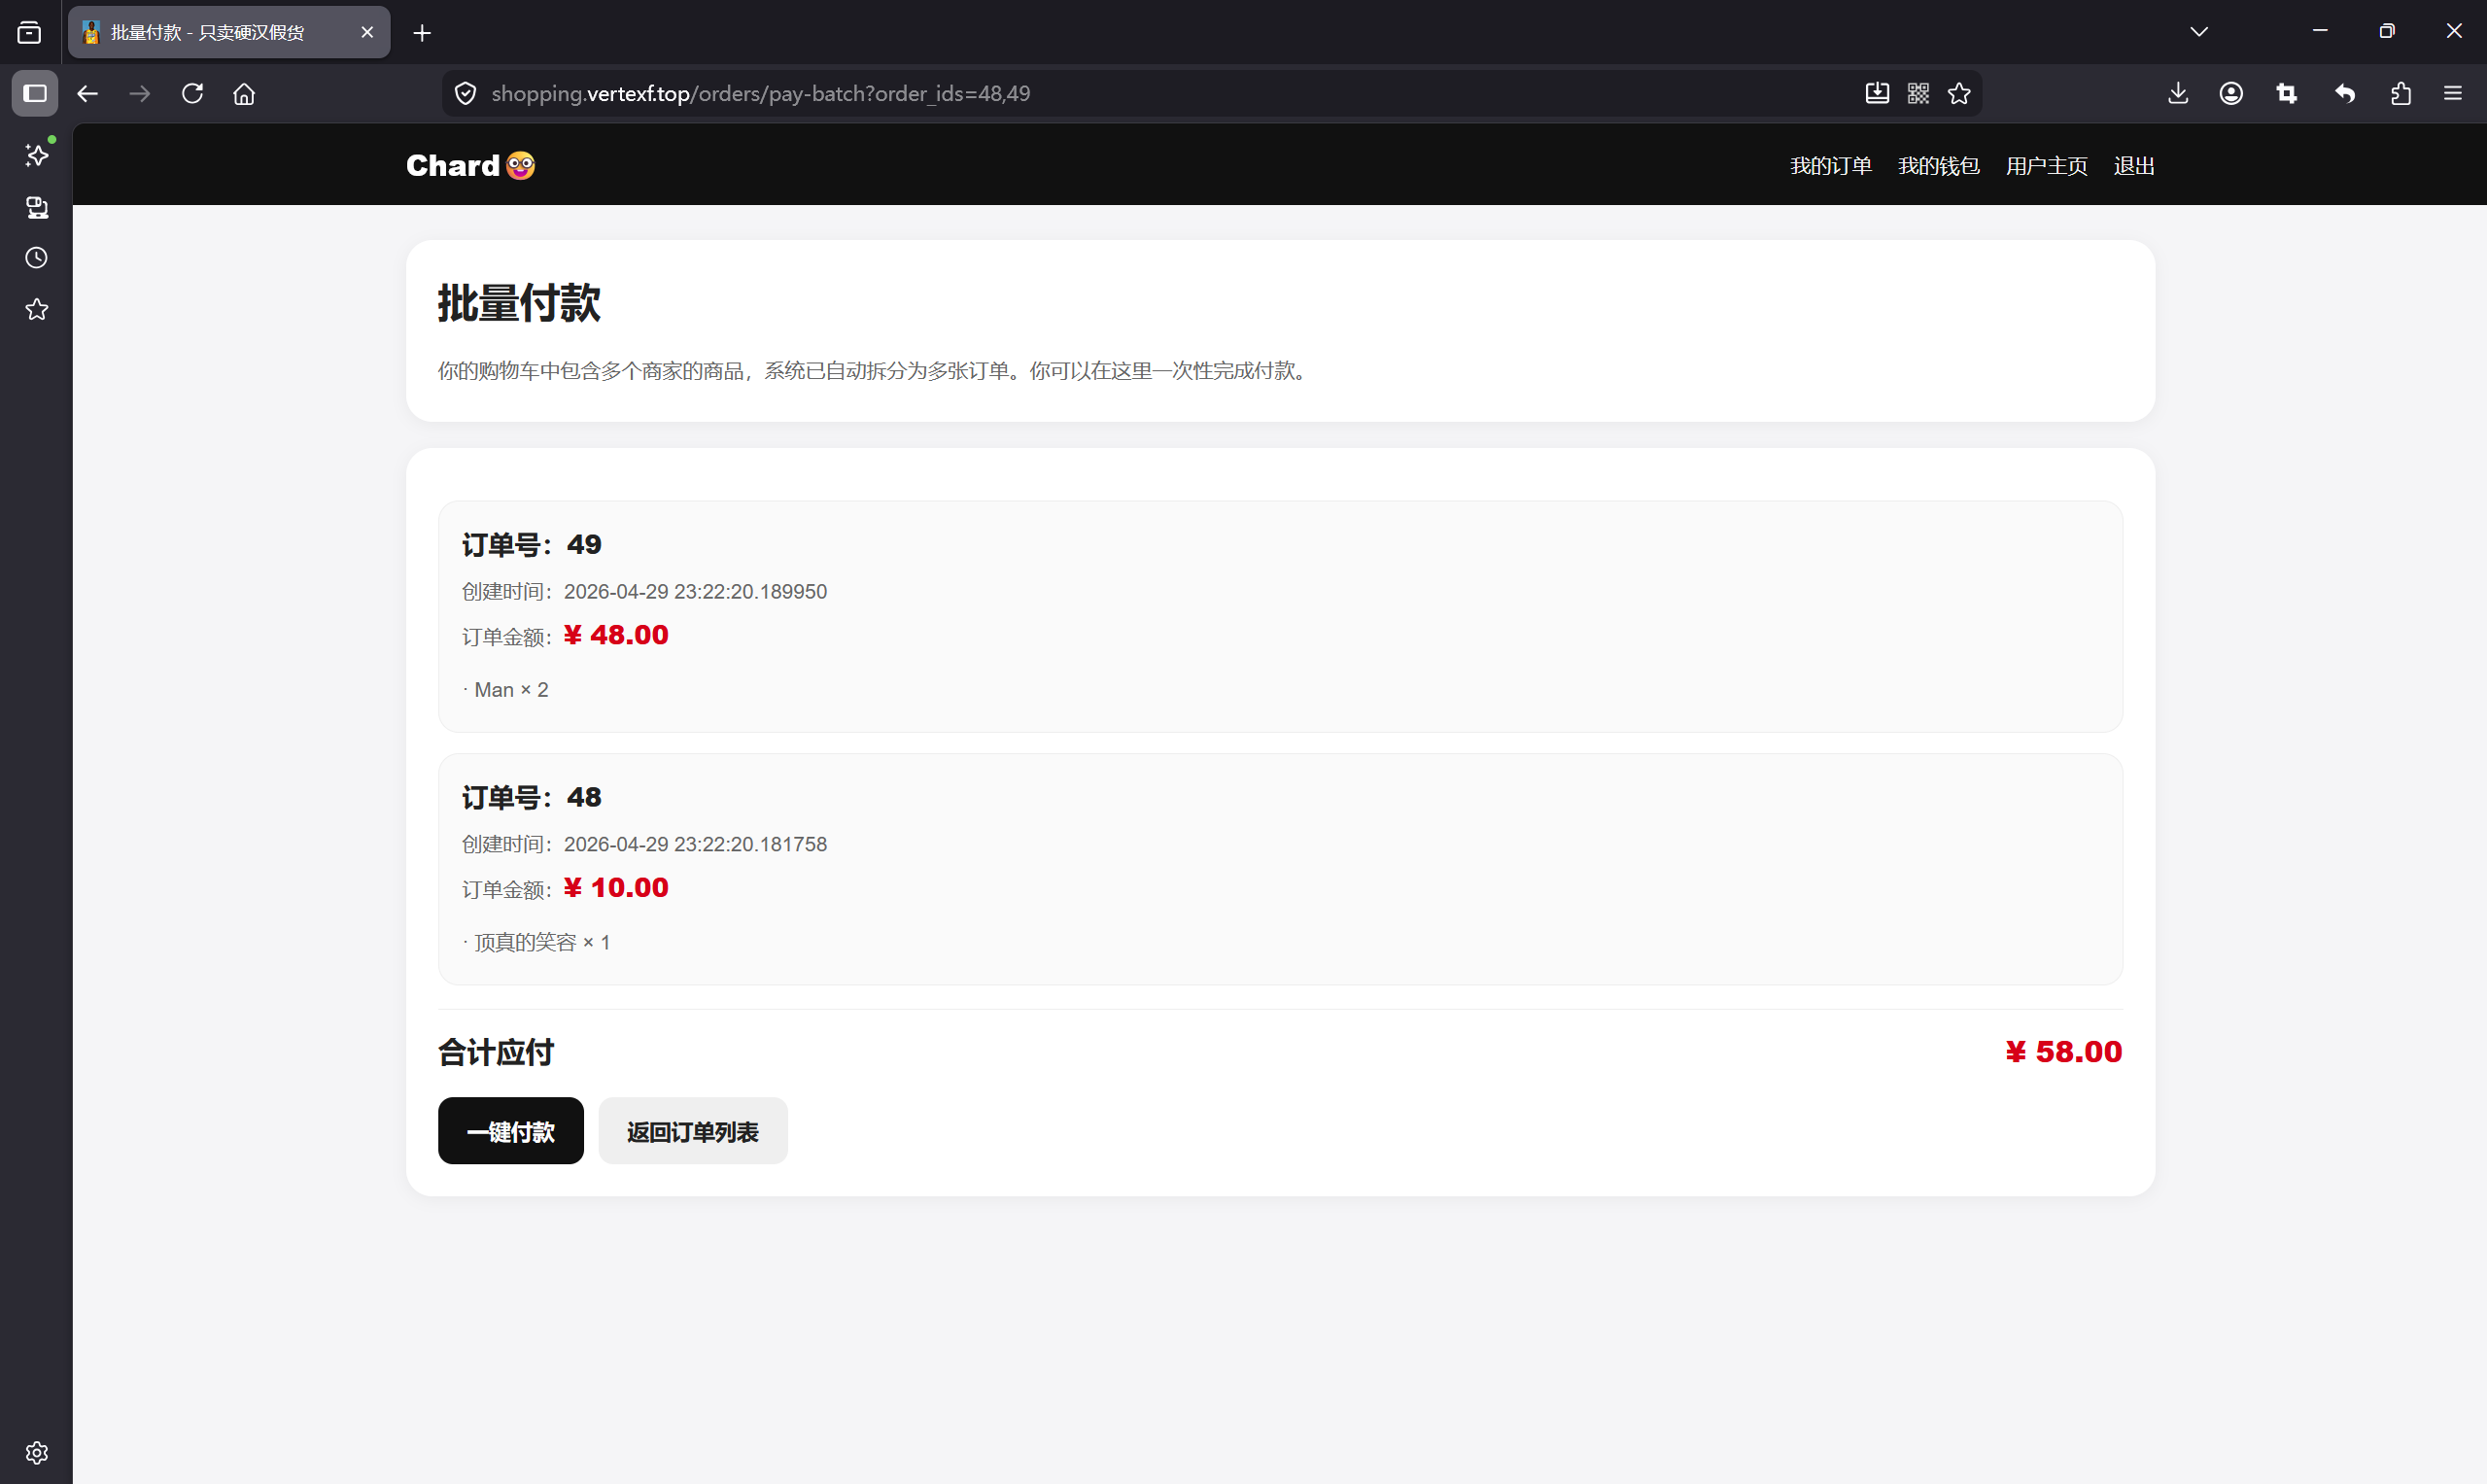Open a new tab with plus button
This screenshot has width=2487, height=1484.
click(x=422, y=33)
